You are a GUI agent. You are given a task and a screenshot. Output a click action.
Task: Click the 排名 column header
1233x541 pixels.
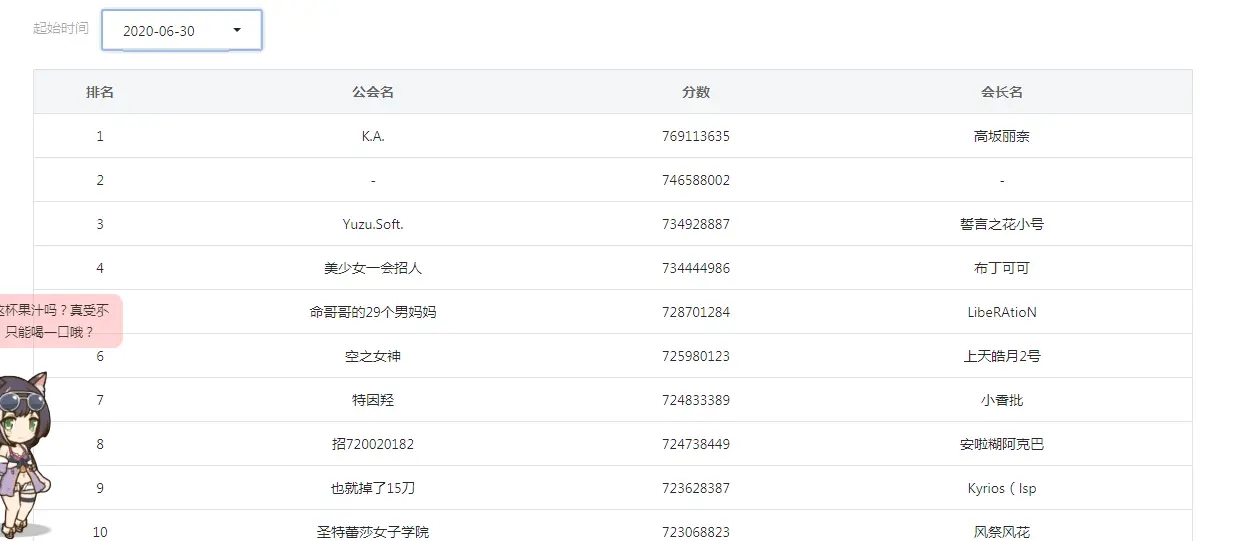coord(100,92)
